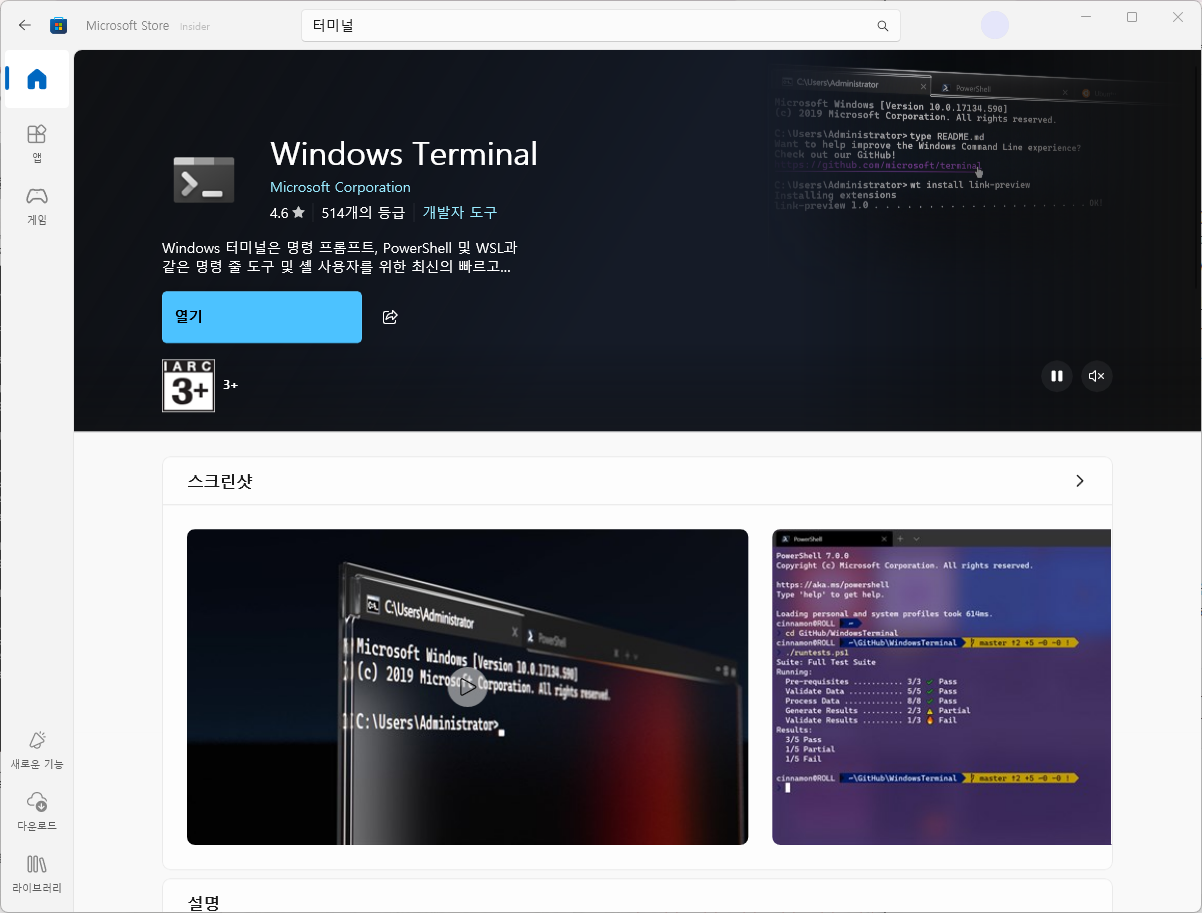Click the search magnifier icon

point(882,26)
